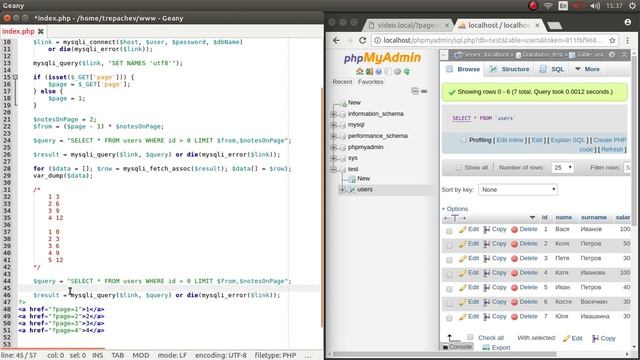Open the volume indicator in top panel

coord(595,6)
